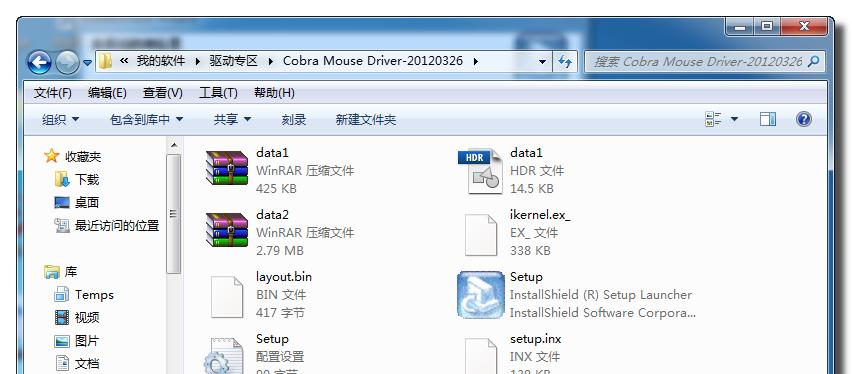Click the data2 file name text
Screen dimensions: 852x374
point(272,215)
